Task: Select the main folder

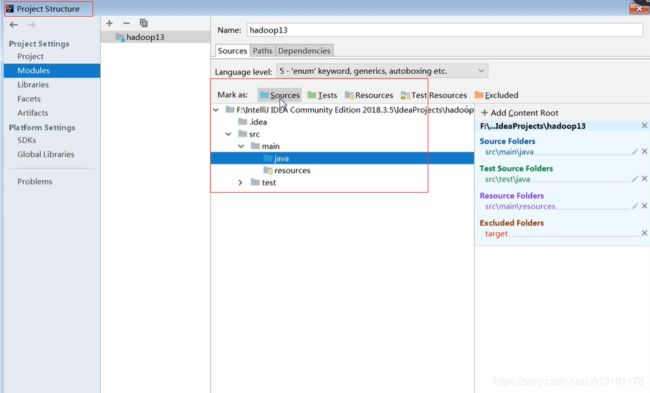Action: tap(265, 146)
